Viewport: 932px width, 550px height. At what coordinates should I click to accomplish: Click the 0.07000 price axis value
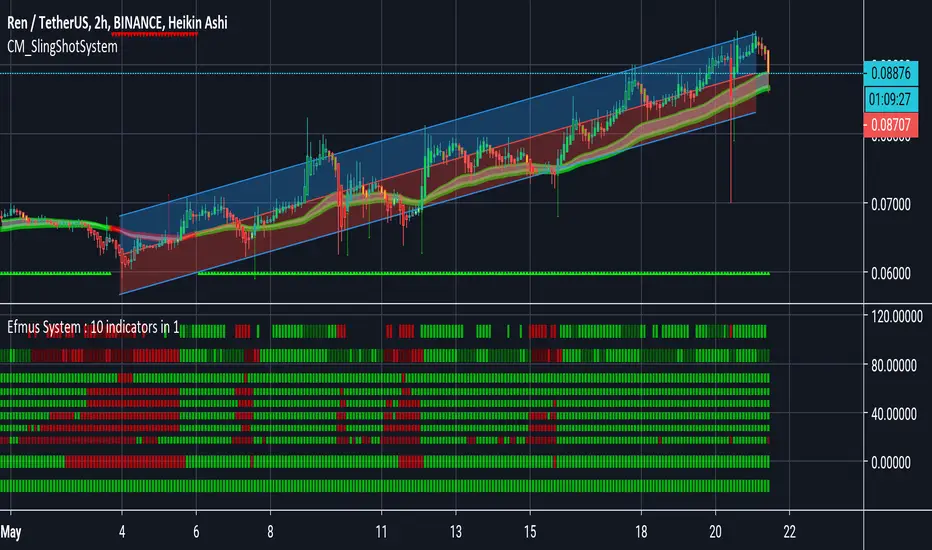click(890, 204)
